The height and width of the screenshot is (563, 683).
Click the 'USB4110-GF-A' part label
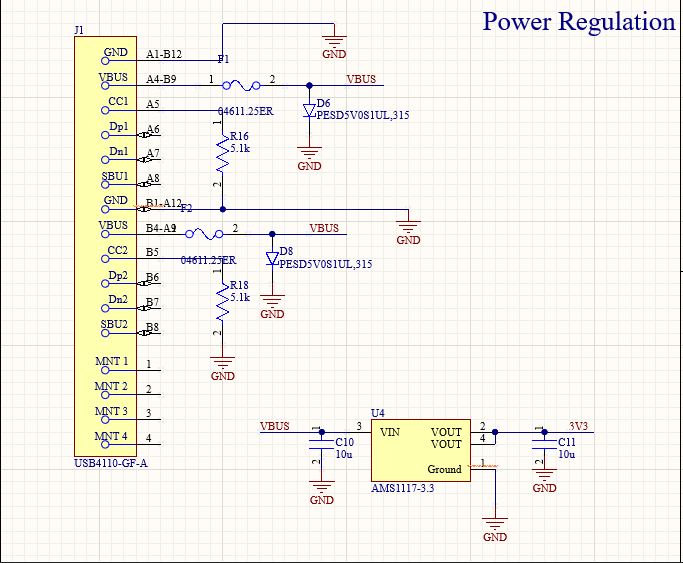pos(111,463)
